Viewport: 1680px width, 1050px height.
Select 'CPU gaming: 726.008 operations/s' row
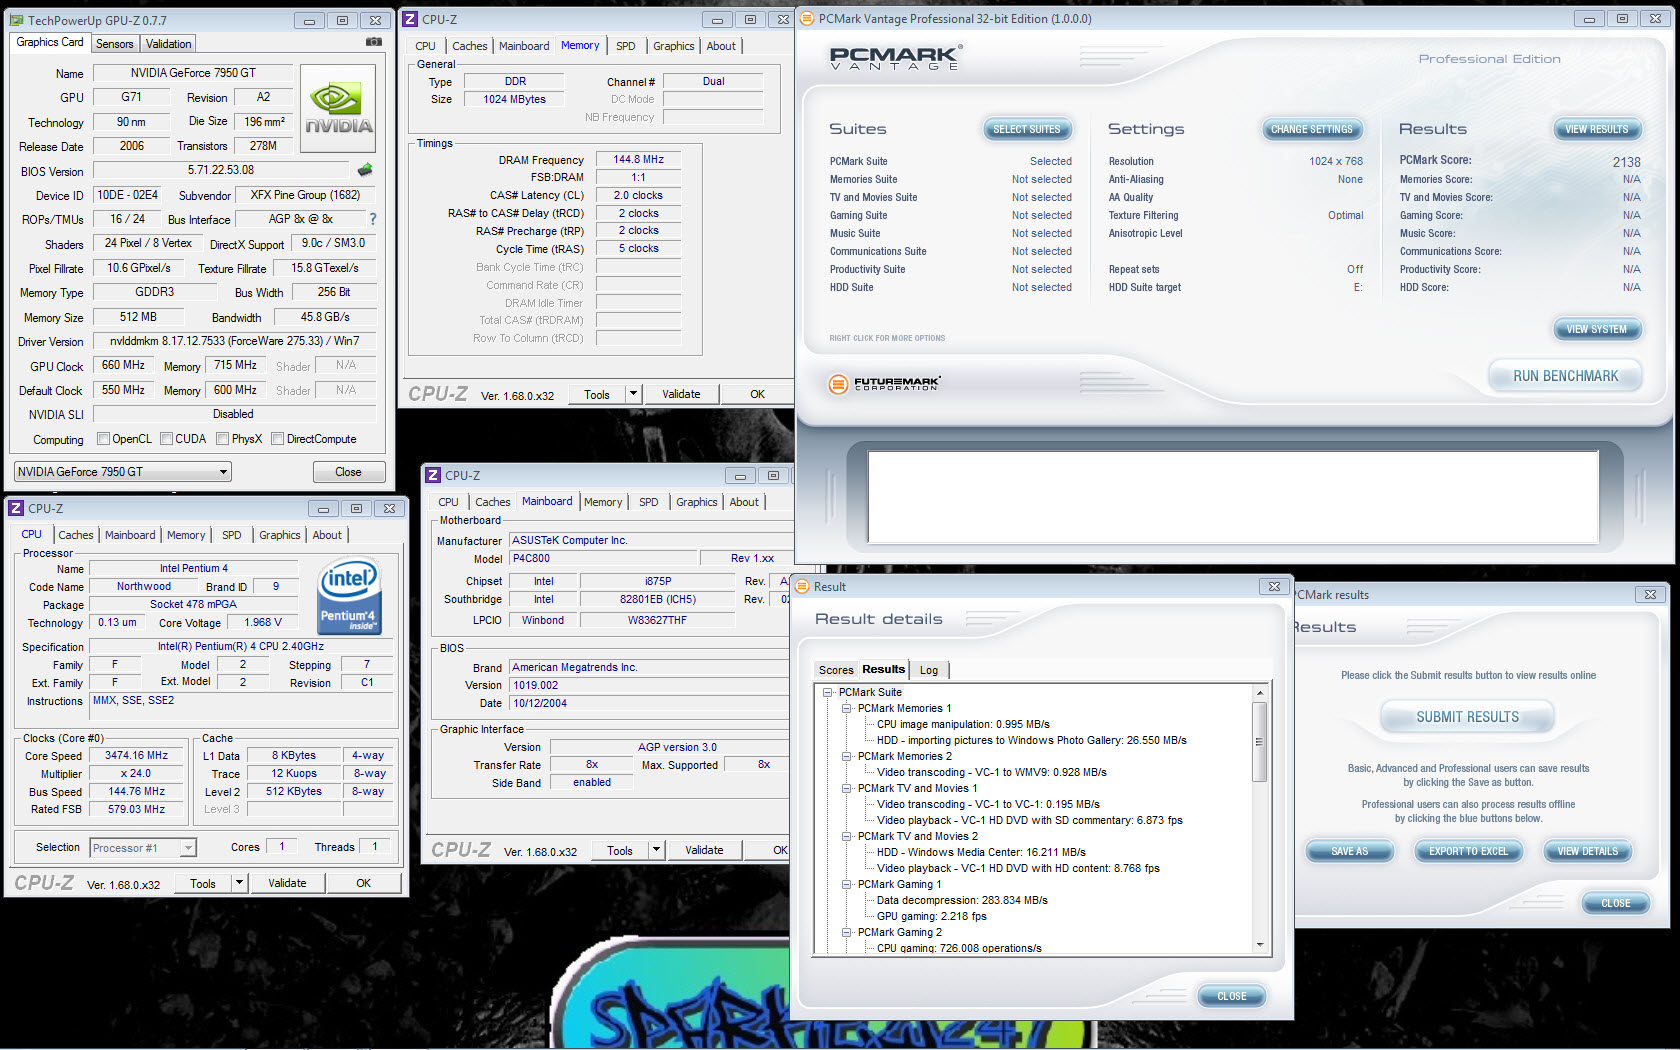959,948
